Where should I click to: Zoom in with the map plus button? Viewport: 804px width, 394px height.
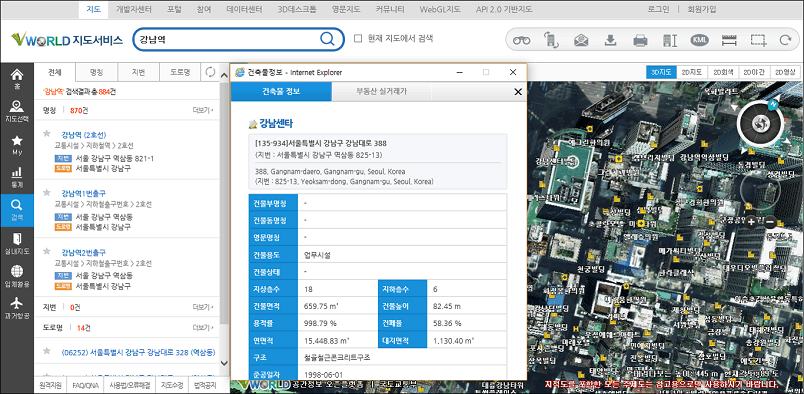(x=751, y=222)
